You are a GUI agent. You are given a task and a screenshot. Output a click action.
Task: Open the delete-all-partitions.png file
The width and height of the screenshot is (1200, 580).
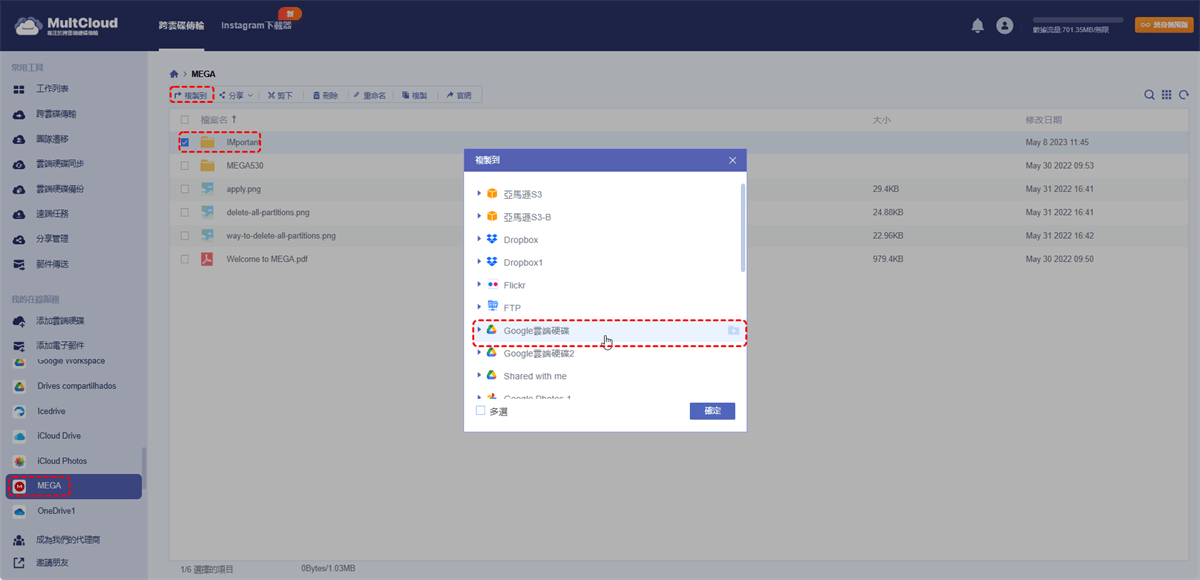[268, 212]
